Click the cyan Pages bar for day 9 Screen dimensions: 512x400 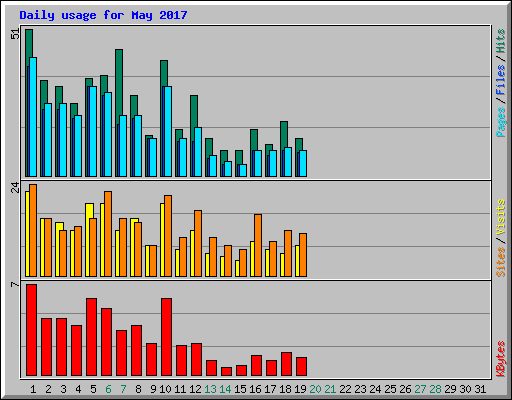click(x=153, y=157)
